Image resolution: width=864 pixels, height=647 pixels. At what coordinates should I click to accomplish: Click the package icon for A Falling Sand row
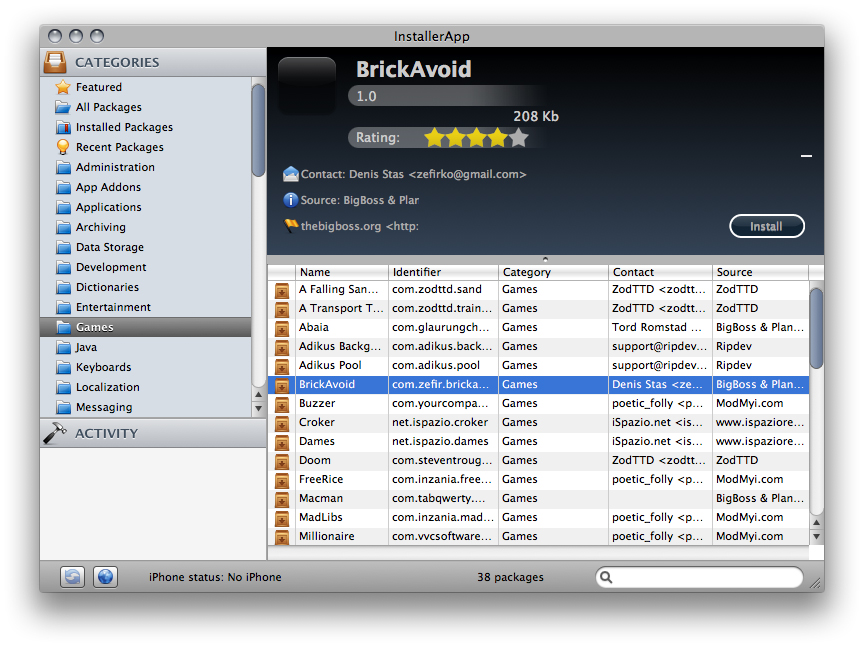[282, 290]
